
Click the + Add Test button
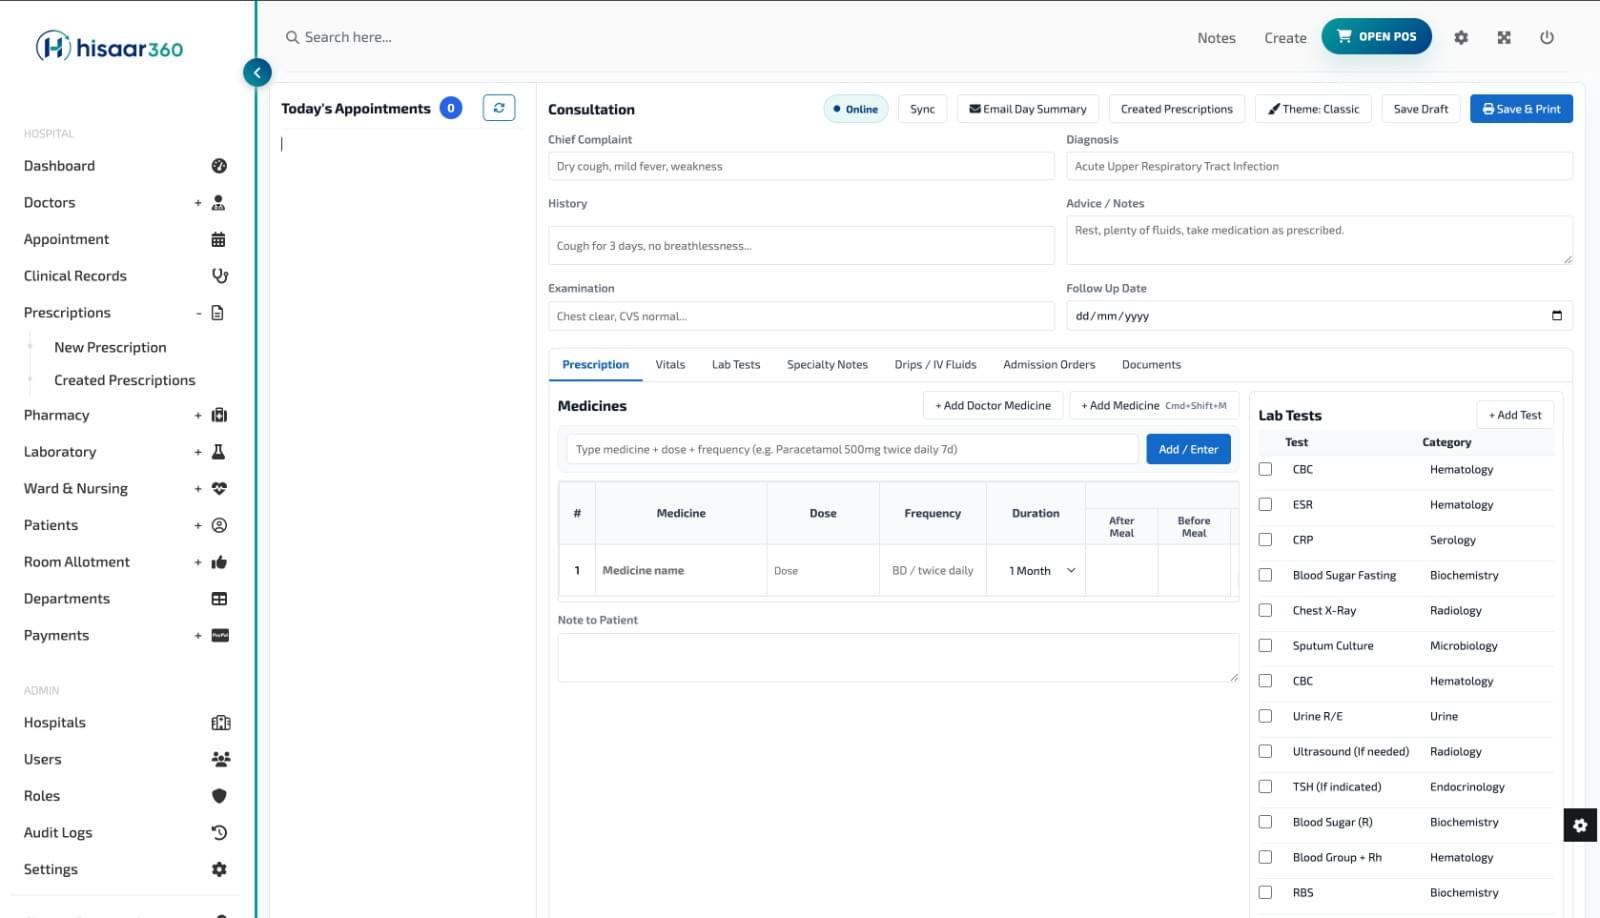pyautogui.click(x=1515, y=415)
